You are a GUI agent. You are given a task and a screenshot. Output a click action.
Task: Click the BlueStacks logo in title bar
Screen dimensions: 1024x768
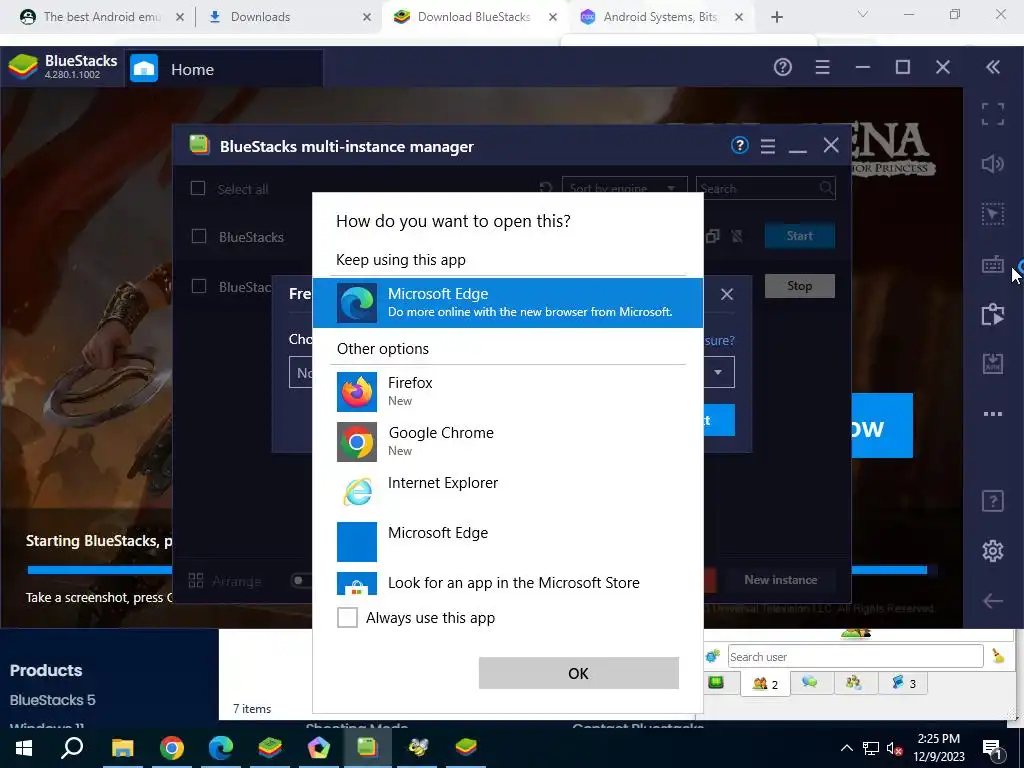(x=22, y=67)
